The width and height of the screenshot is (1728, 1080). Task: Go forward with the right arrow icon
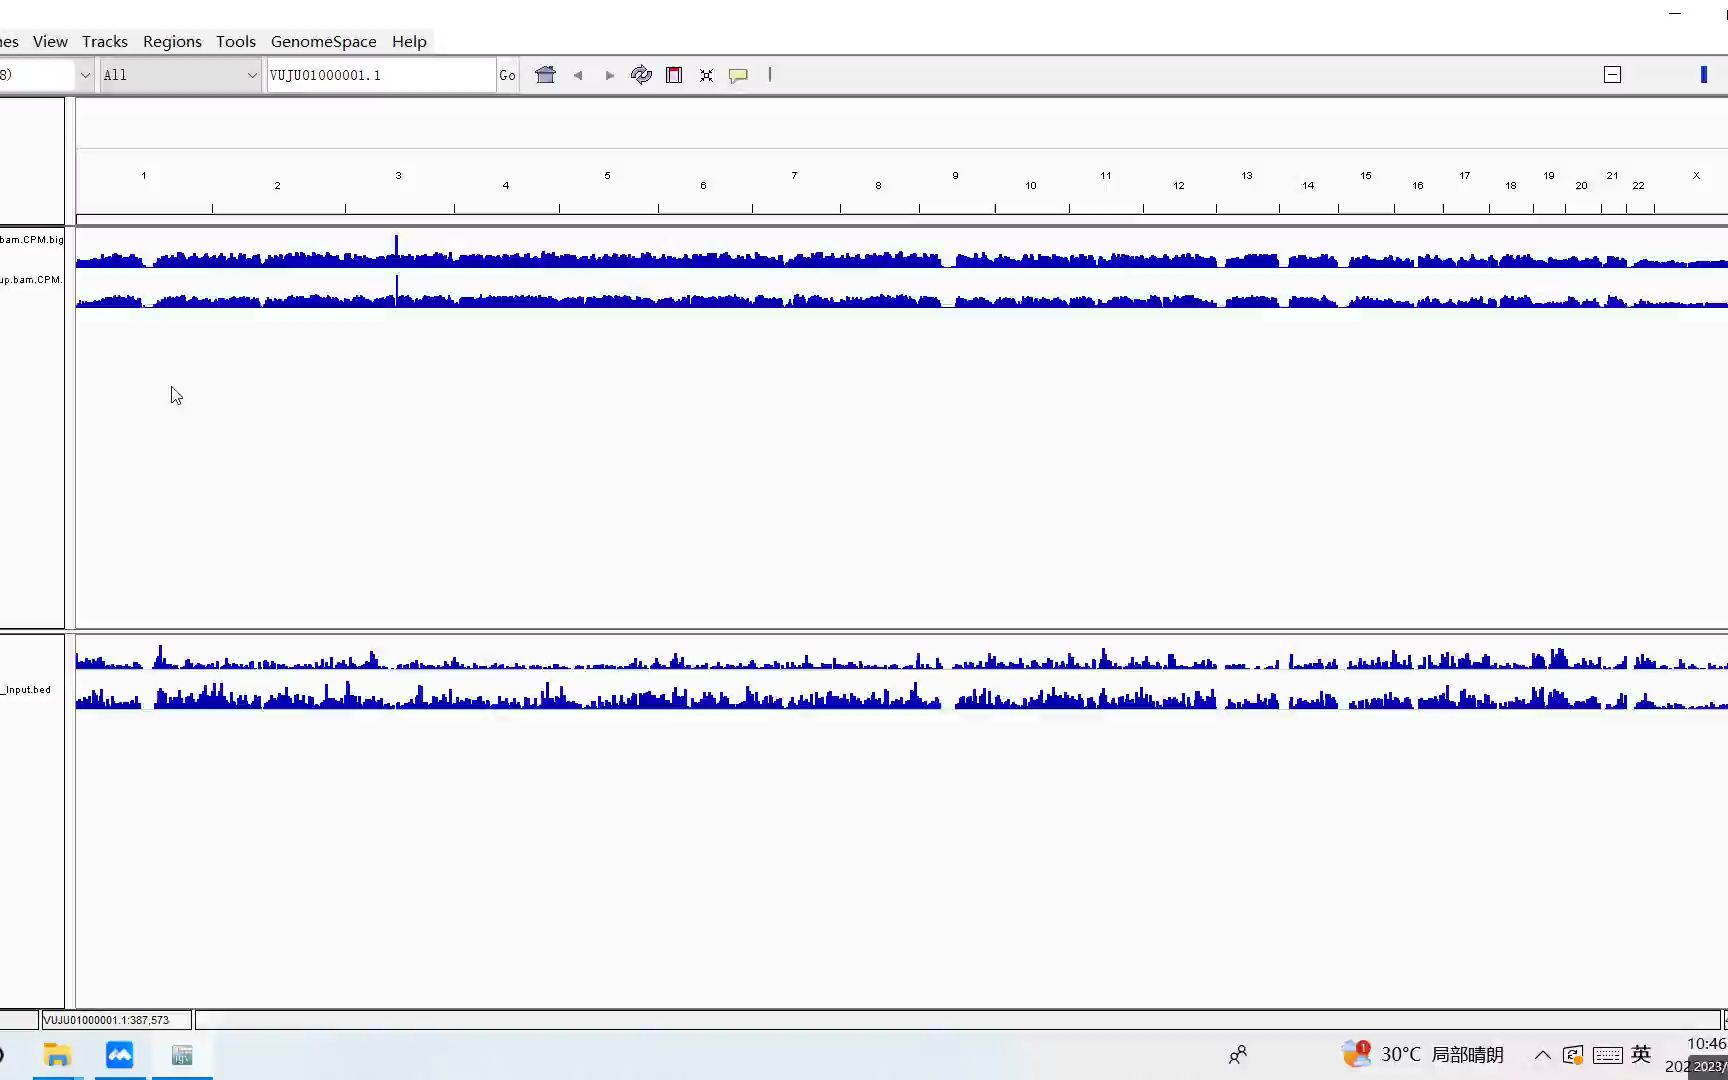coord(610,75)
